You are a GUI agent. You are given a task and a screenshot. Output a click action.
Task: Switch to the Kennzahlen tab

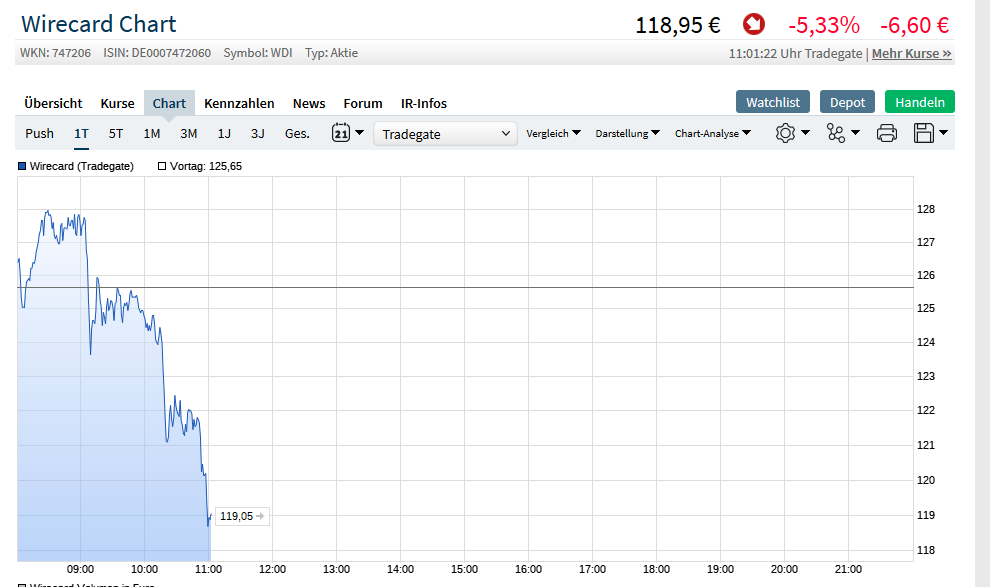click(240, 103)
